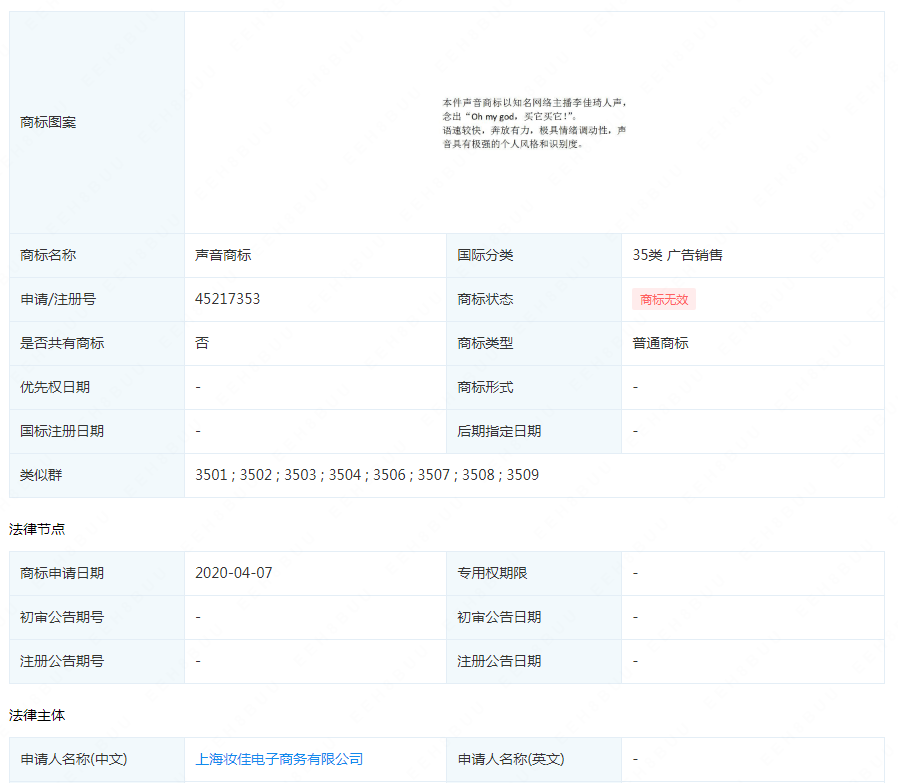Image resolution: width=898 pixels, height=783 pixels.
Task: Click the 商标图案 row label
Action: [x=48, y=122]
